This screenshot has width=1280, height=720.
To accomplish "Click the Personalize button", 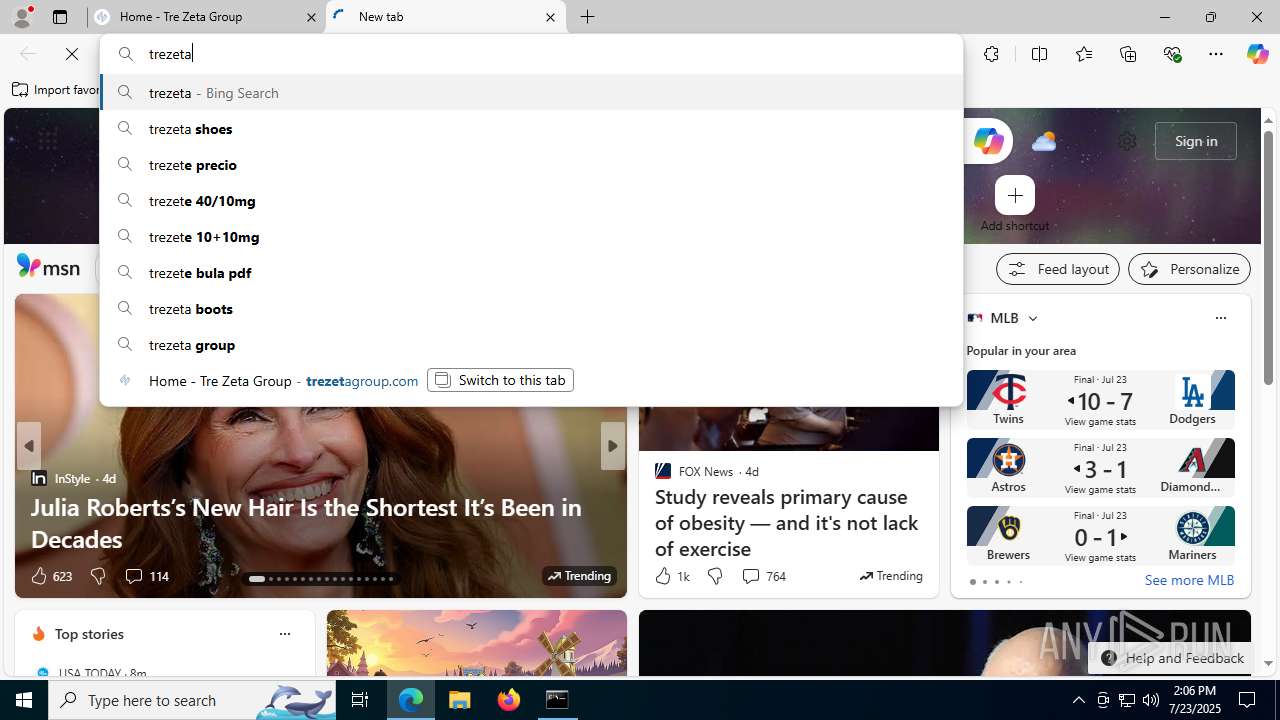I will click(x=1190, y=269).
